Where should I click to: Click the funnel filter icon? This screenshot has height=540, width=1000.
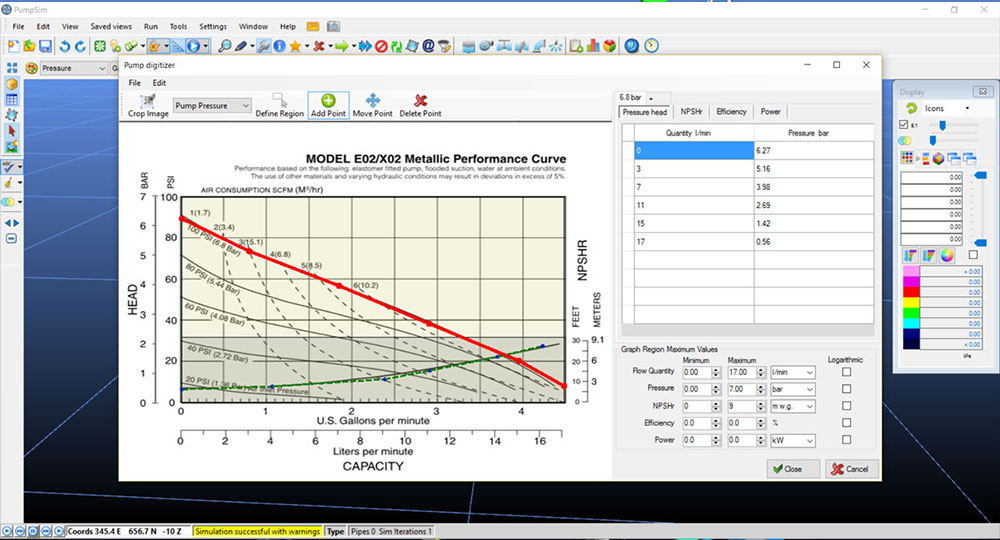pyautogui.click(x=445, y=46)
